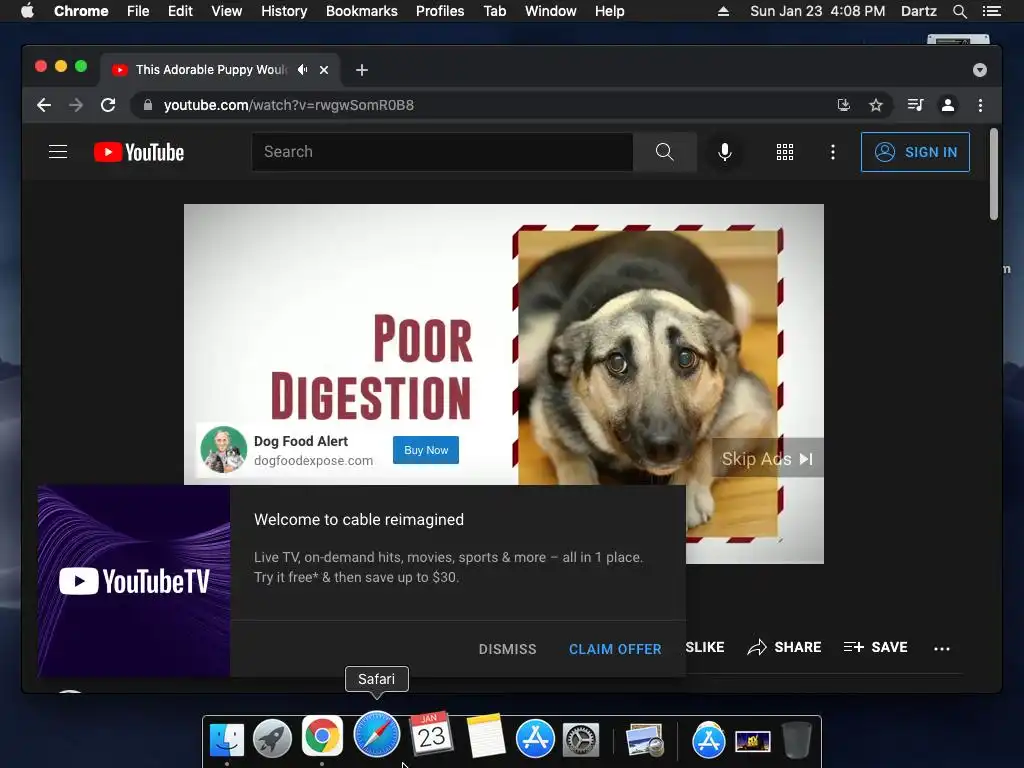
Task: Open Launchpad rocket in the Dock
Action: point(272,739)
